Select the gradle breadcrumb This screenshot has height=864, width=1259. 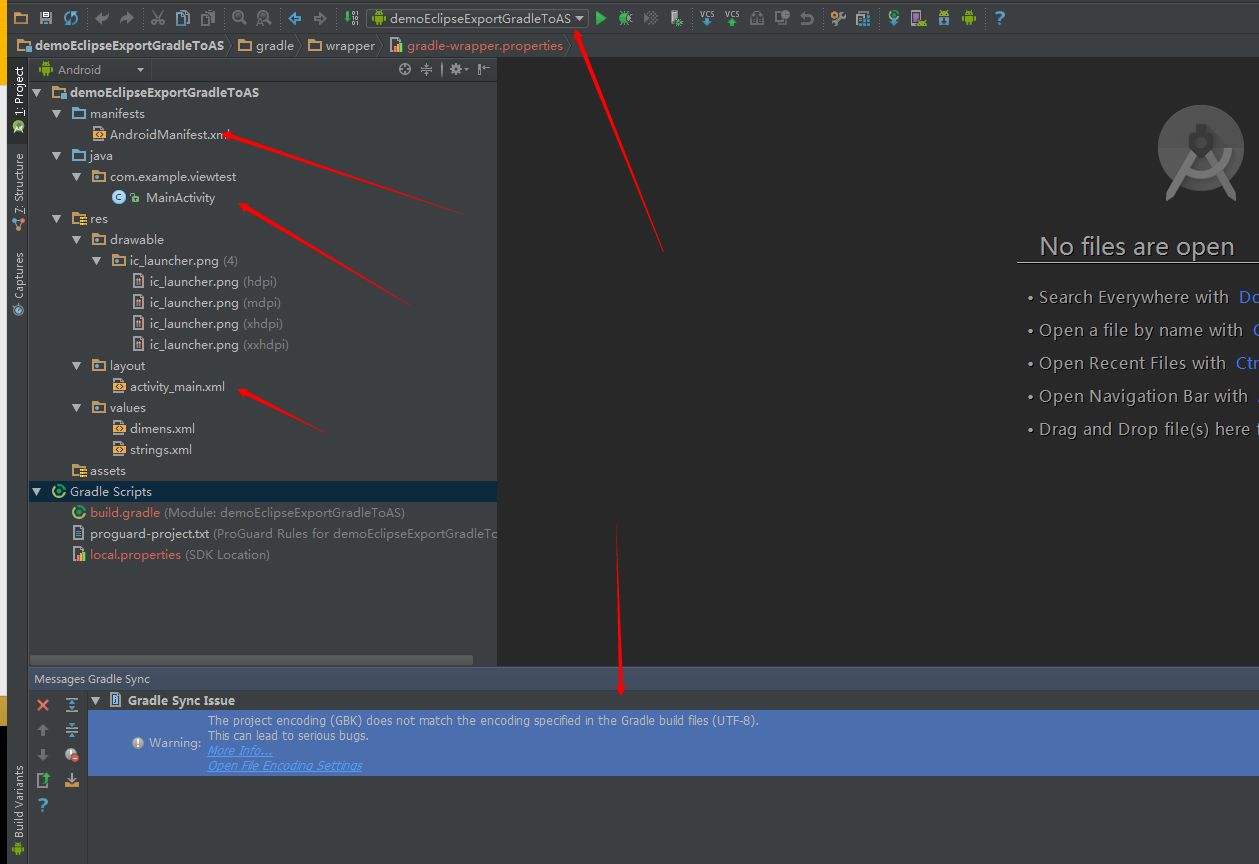click(267, 45)
